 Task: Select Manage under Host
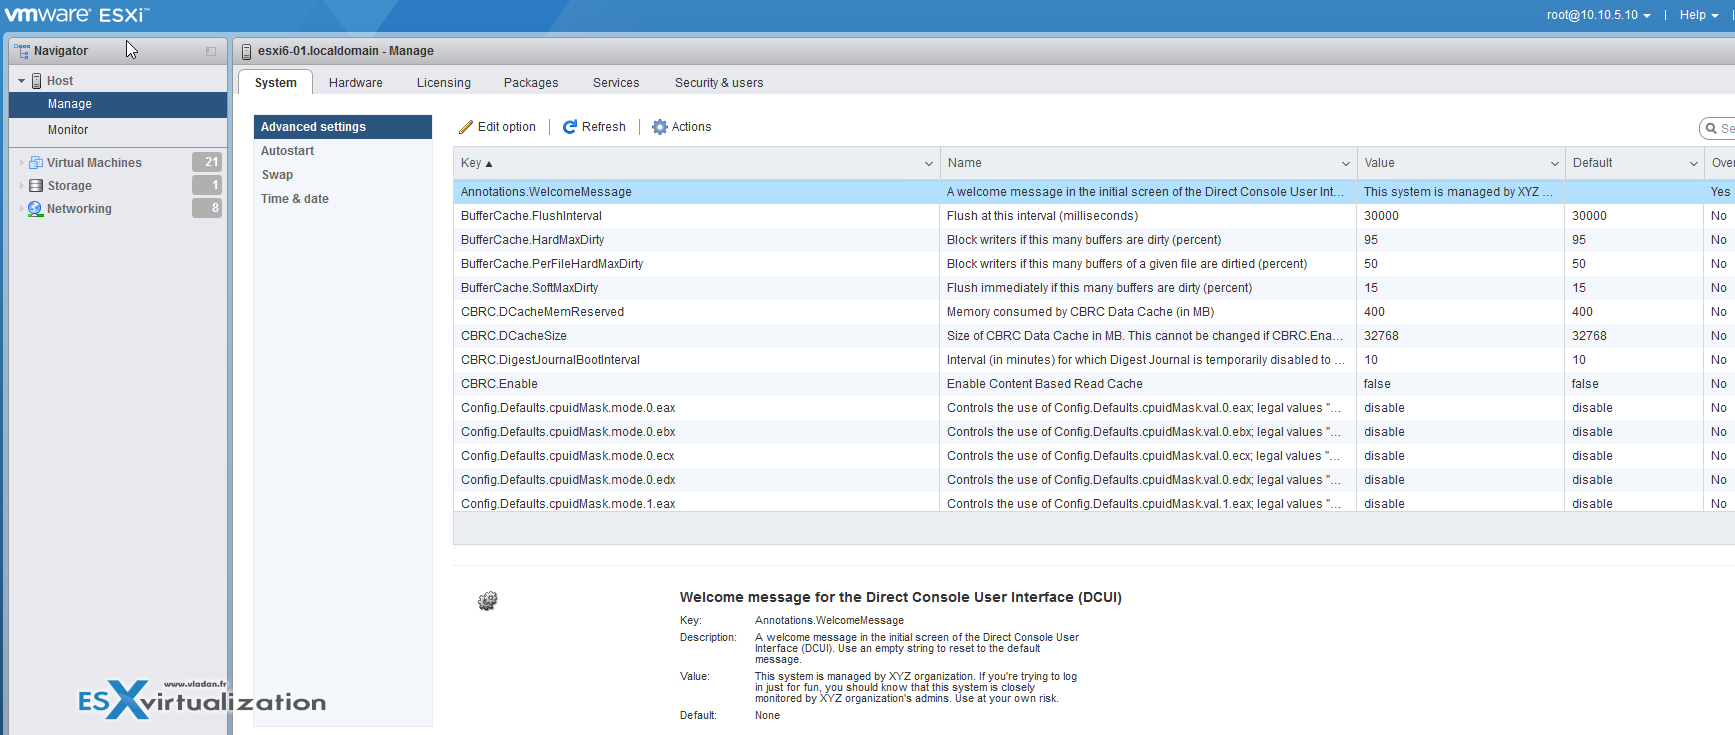point(118,104)
